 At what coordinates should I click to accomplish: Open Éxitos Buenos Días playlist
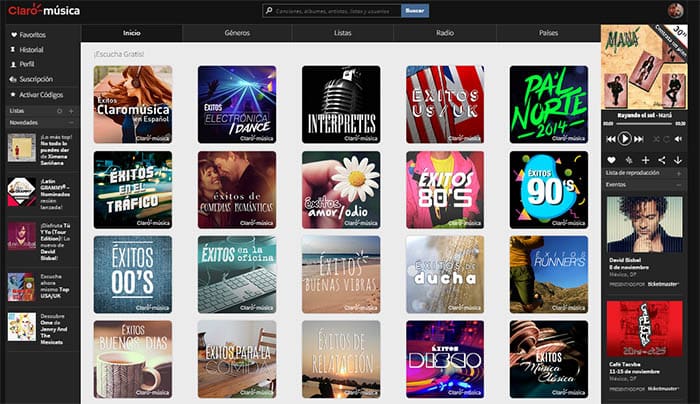coord(133,359)
